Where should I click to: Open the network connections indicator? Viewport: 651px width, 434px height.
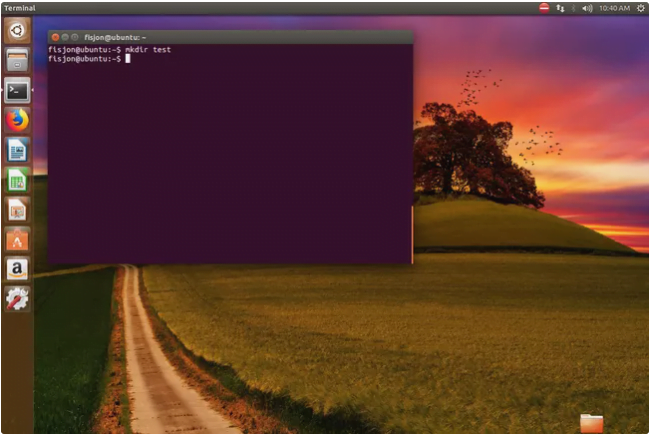(560, 8)
